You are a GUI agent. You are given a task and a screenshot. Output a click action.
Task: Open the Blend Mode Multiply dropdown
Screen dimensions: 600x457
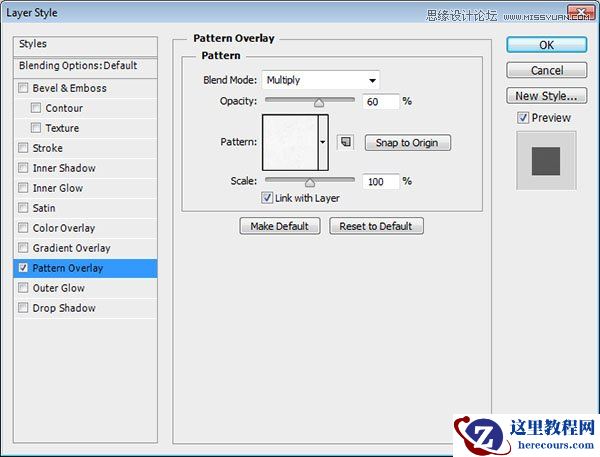click(321, 80)
